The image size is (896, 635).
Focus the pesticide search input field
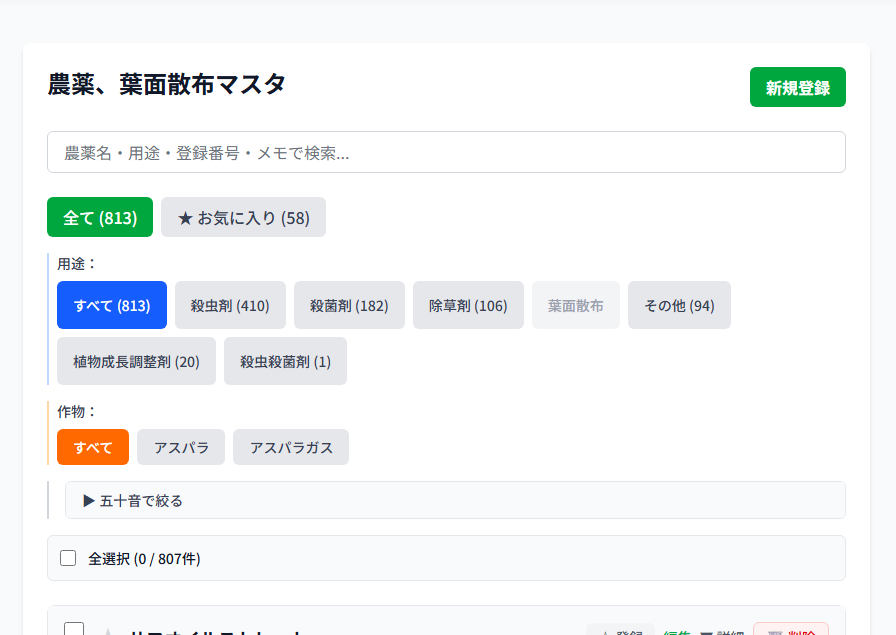click(446, 152)
